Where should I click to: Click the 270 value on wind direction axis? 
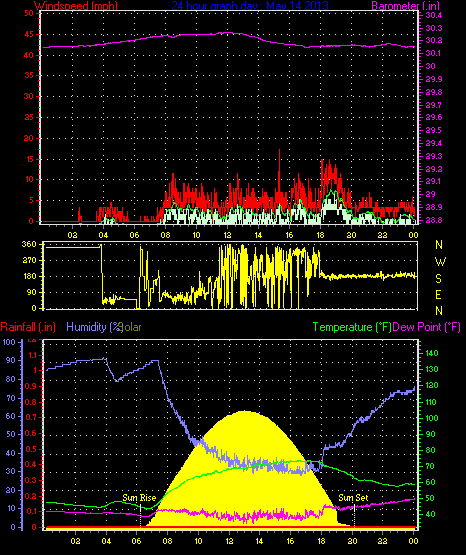tap(29, 260)
